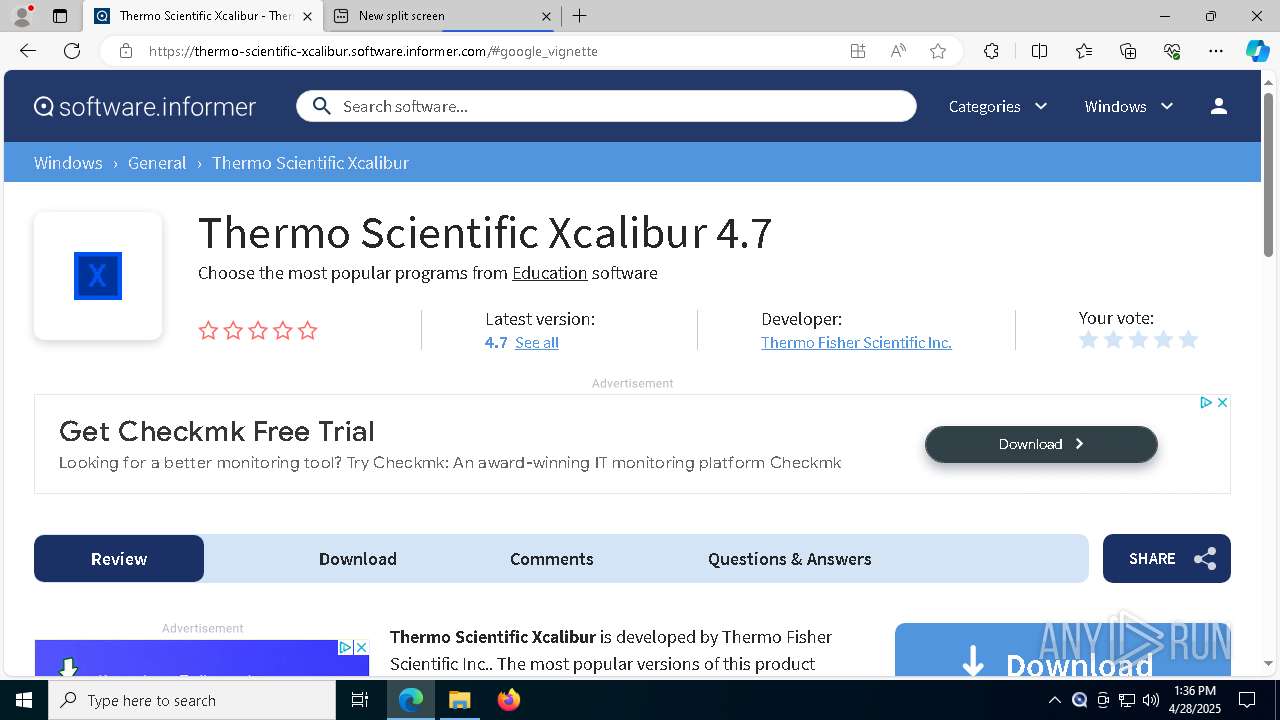
Task: Click the browser profile avatar icon
Action: (x=22, y=16)
